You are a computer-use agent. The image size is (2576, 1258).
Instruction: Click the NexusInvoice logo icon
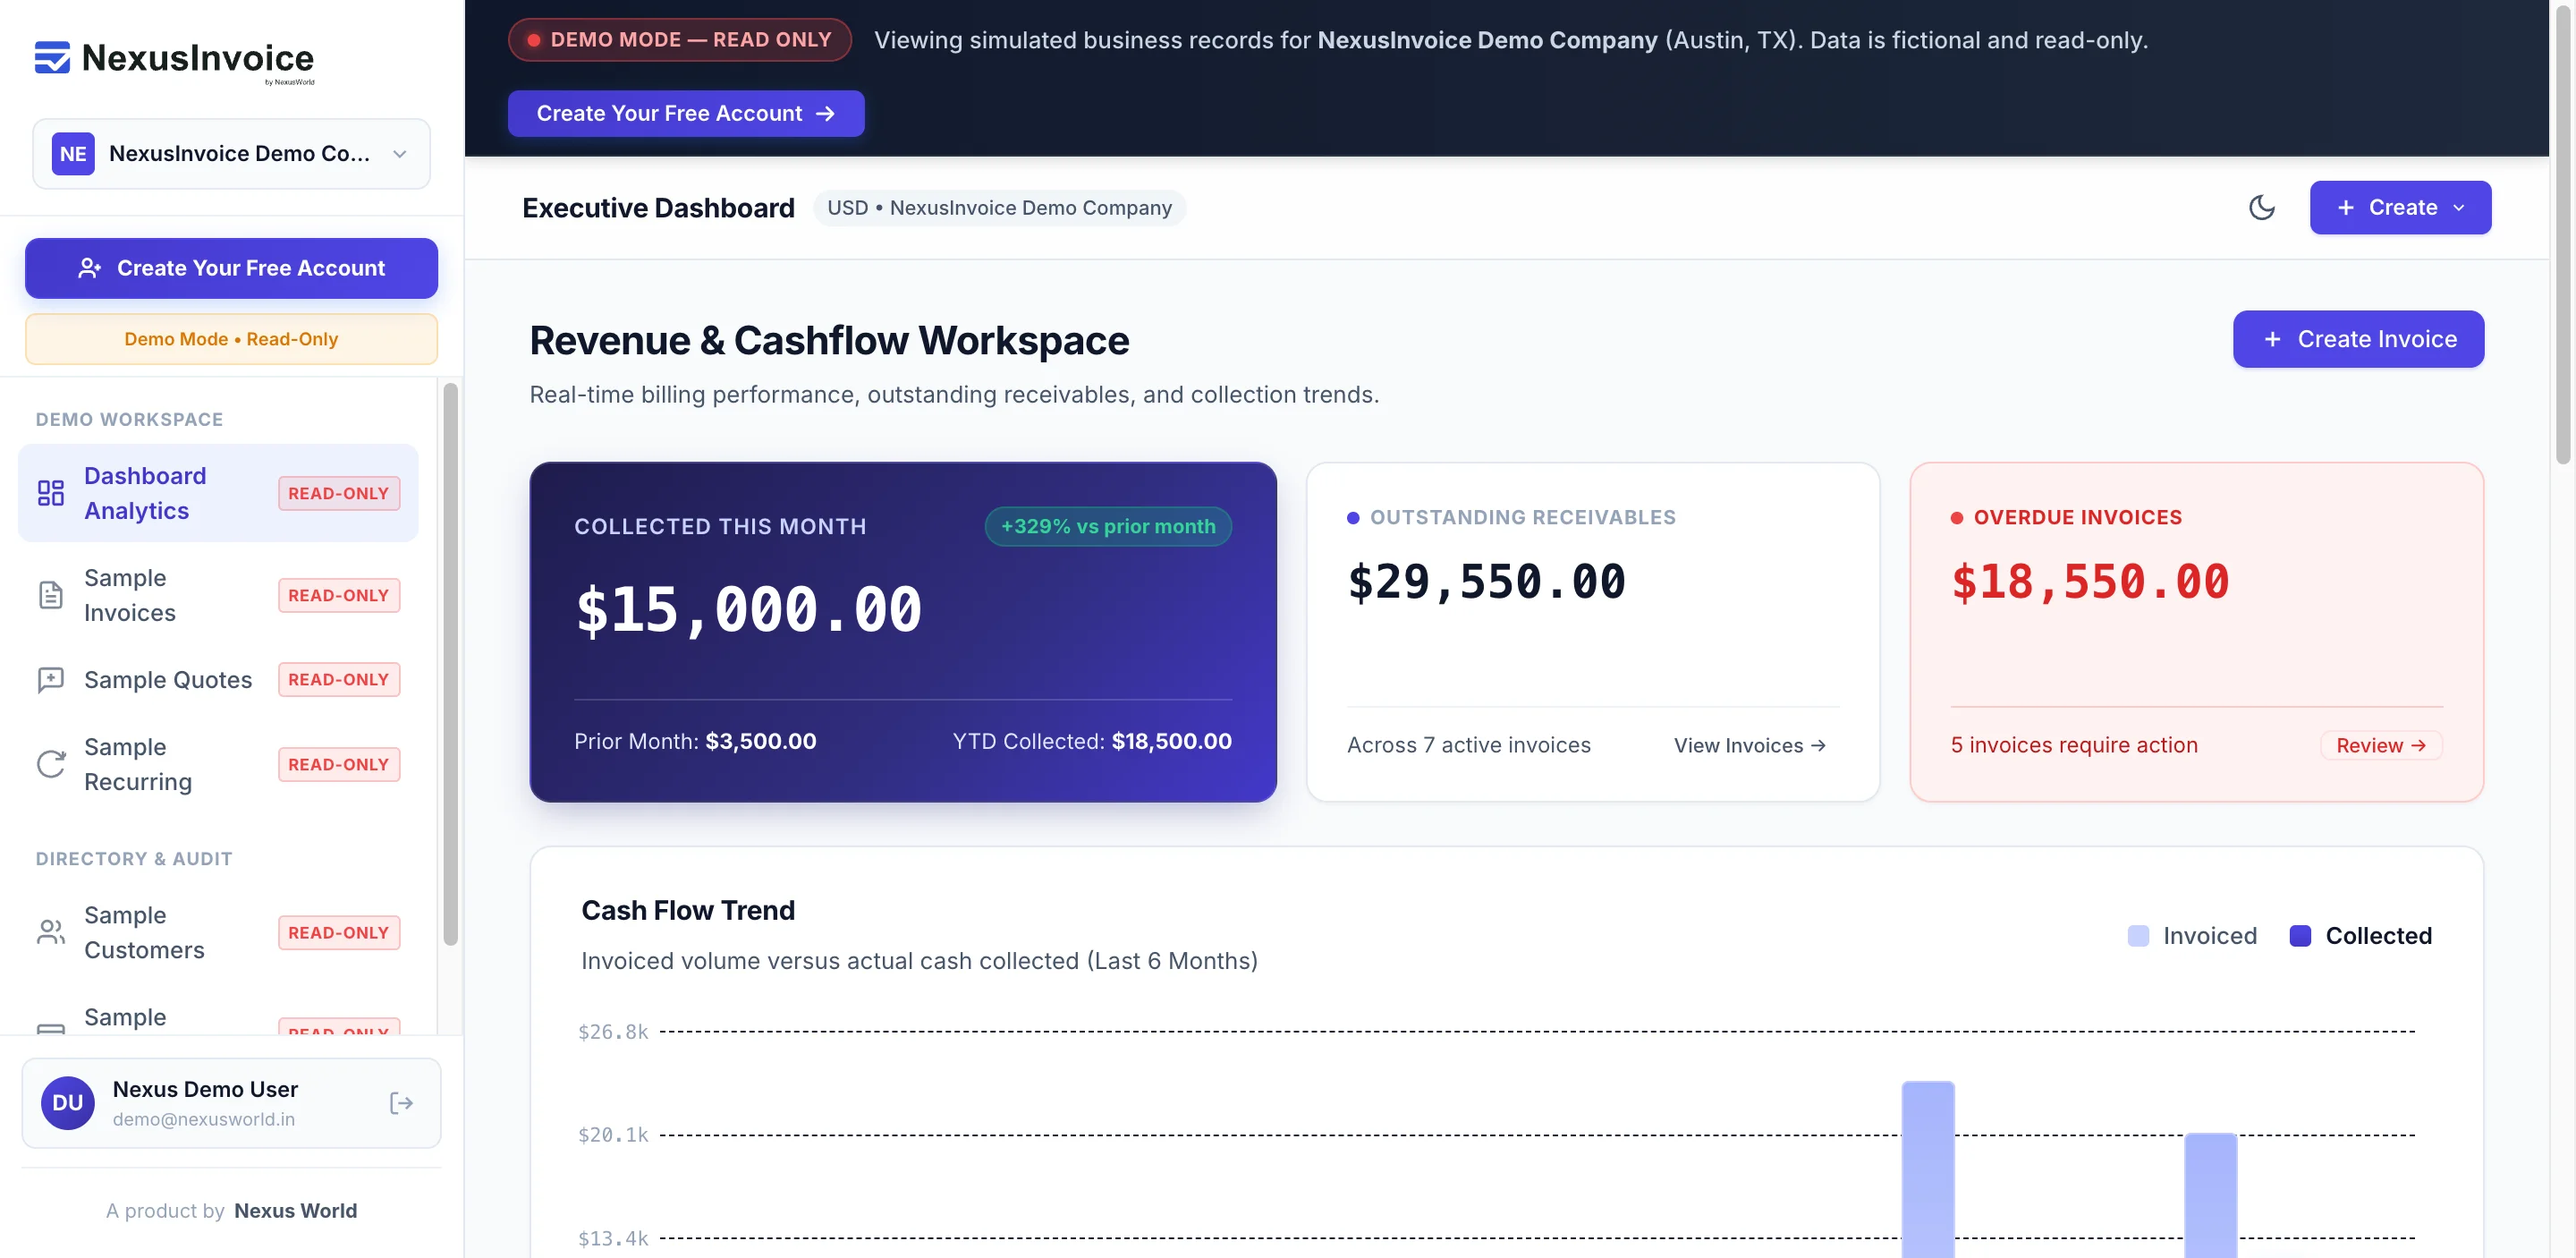point(52,57)
